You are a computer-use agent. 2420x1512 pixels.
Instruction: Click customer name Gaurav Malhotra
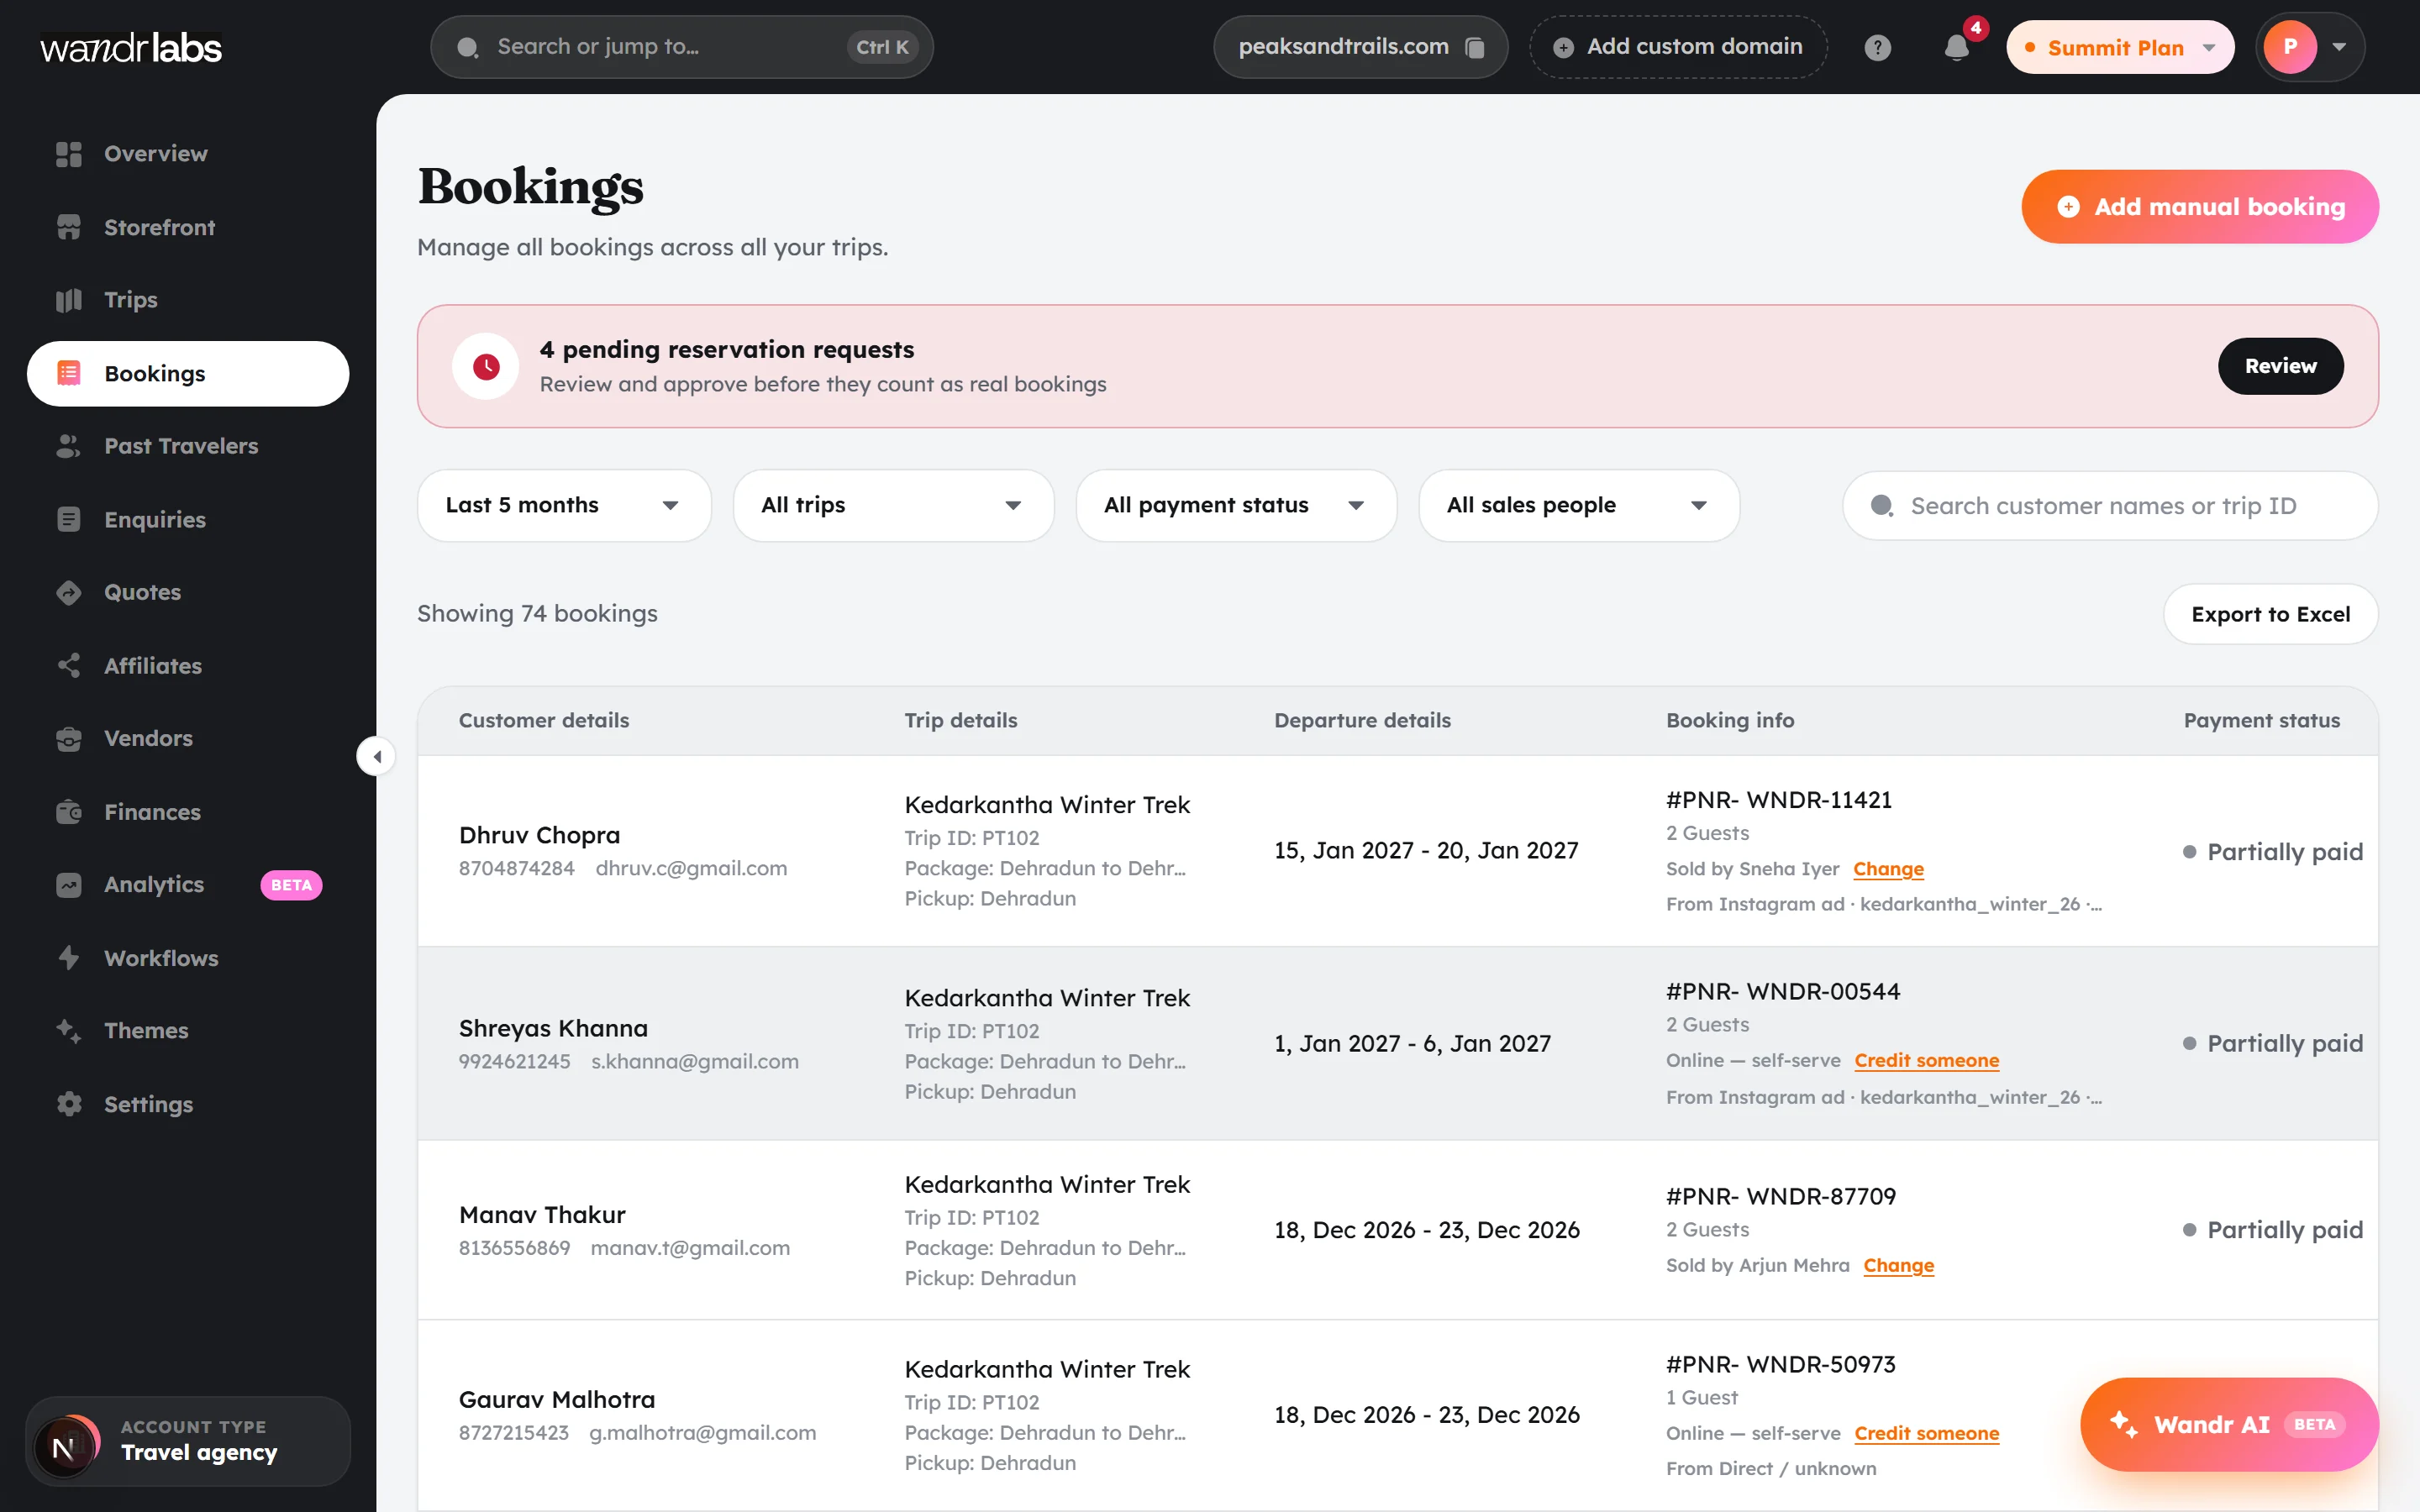click(557, 1399)
